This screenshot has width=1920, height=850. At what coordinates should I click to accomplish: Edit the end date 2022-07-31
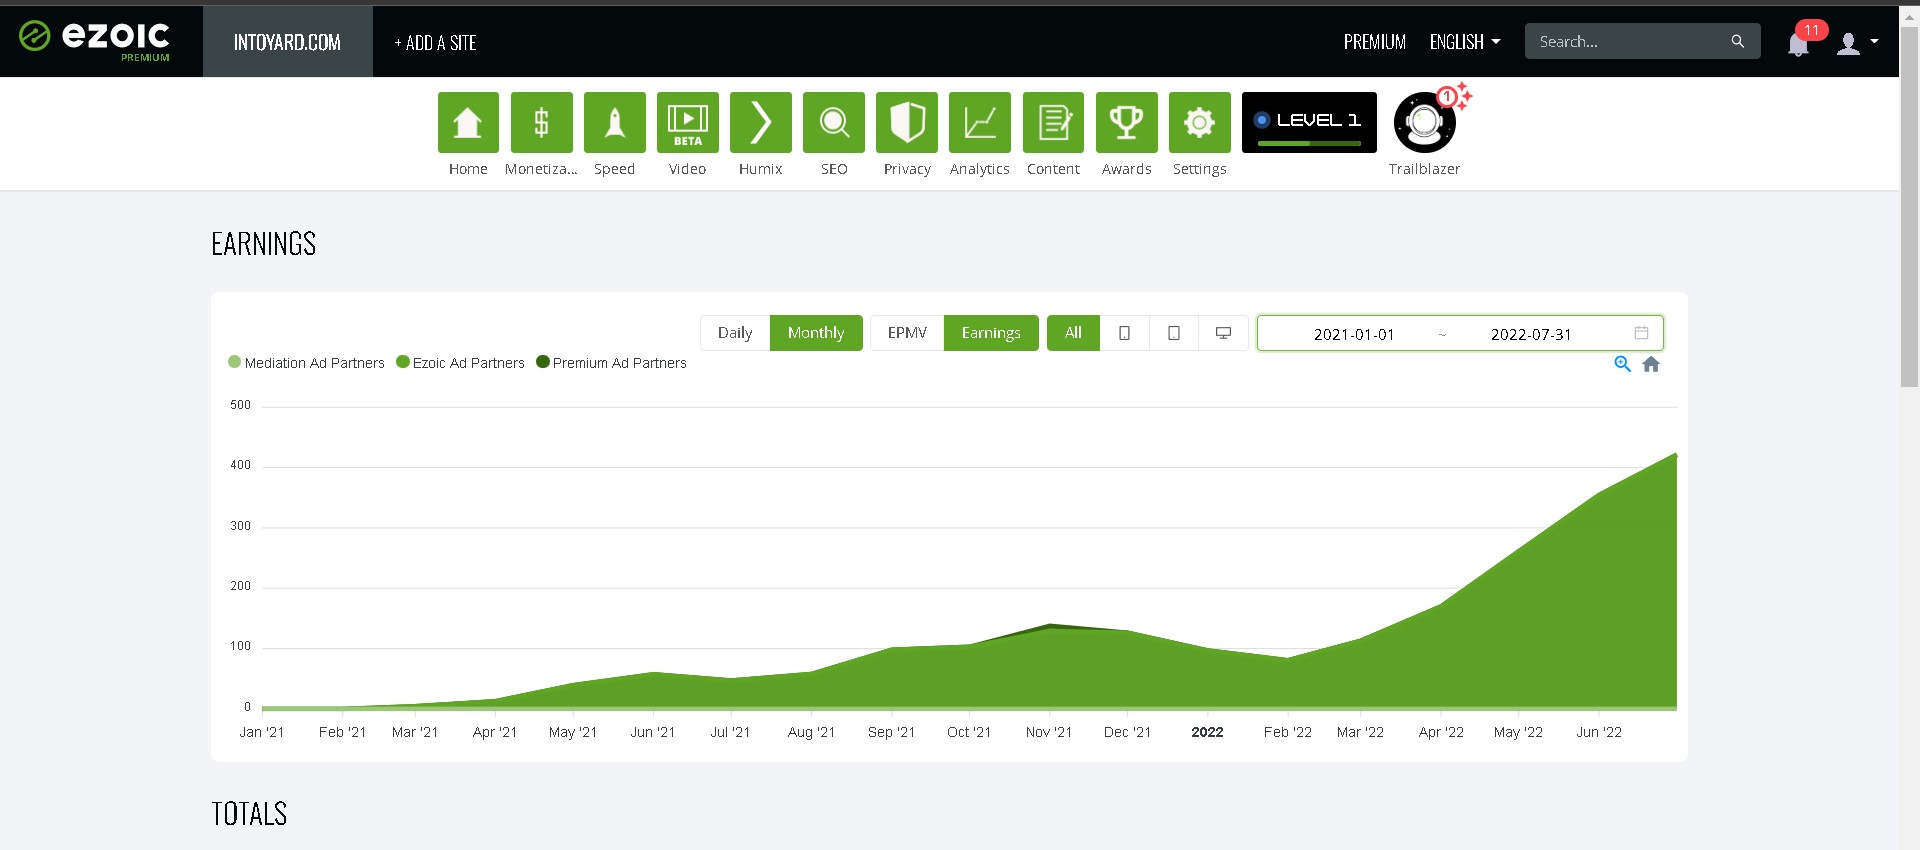[x=1530, y=334]
